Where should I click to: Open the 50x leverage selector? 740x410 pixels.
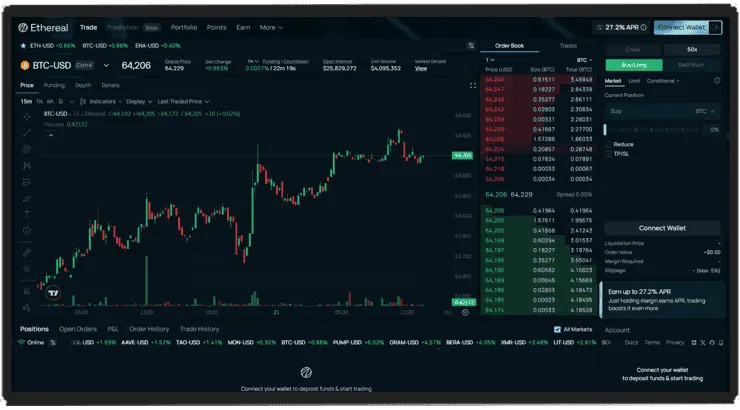692,50
